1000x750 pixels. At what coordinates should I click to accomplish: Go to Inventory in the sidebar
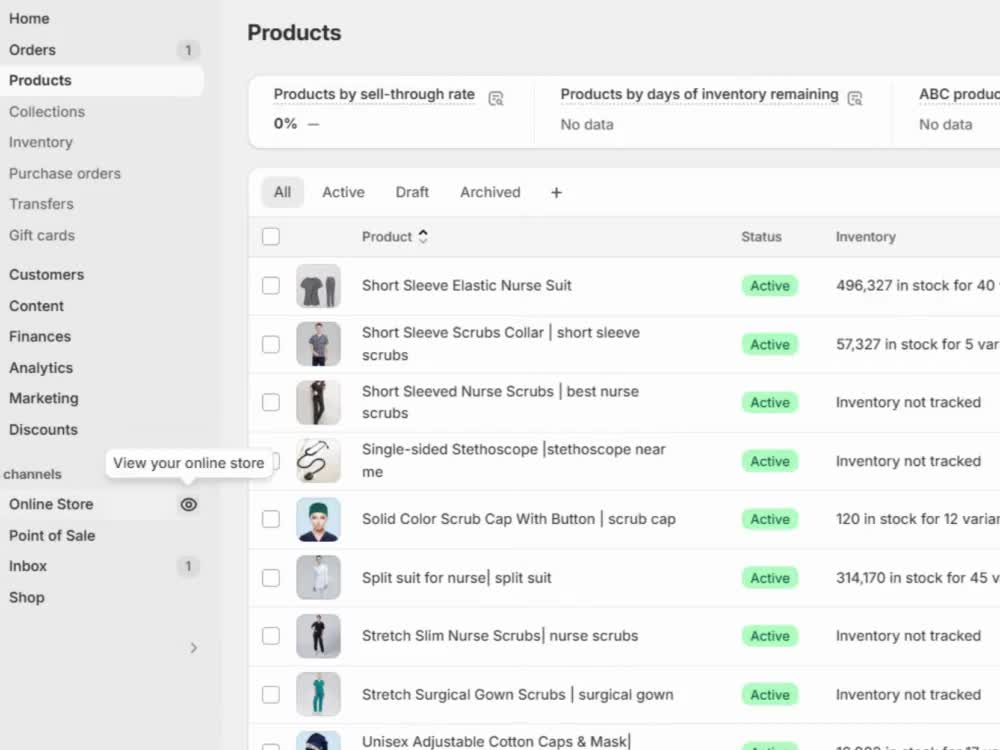pos(41,142)
